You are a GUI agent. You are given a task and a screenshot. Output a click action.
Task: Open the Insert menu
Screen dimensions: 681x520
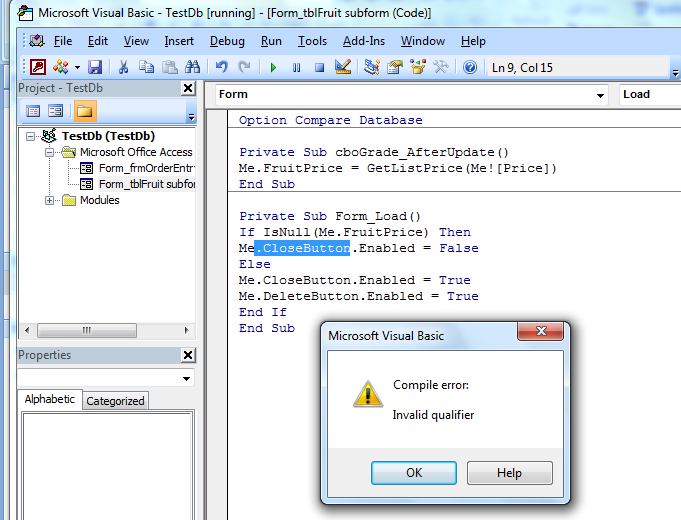coord(179,41)
